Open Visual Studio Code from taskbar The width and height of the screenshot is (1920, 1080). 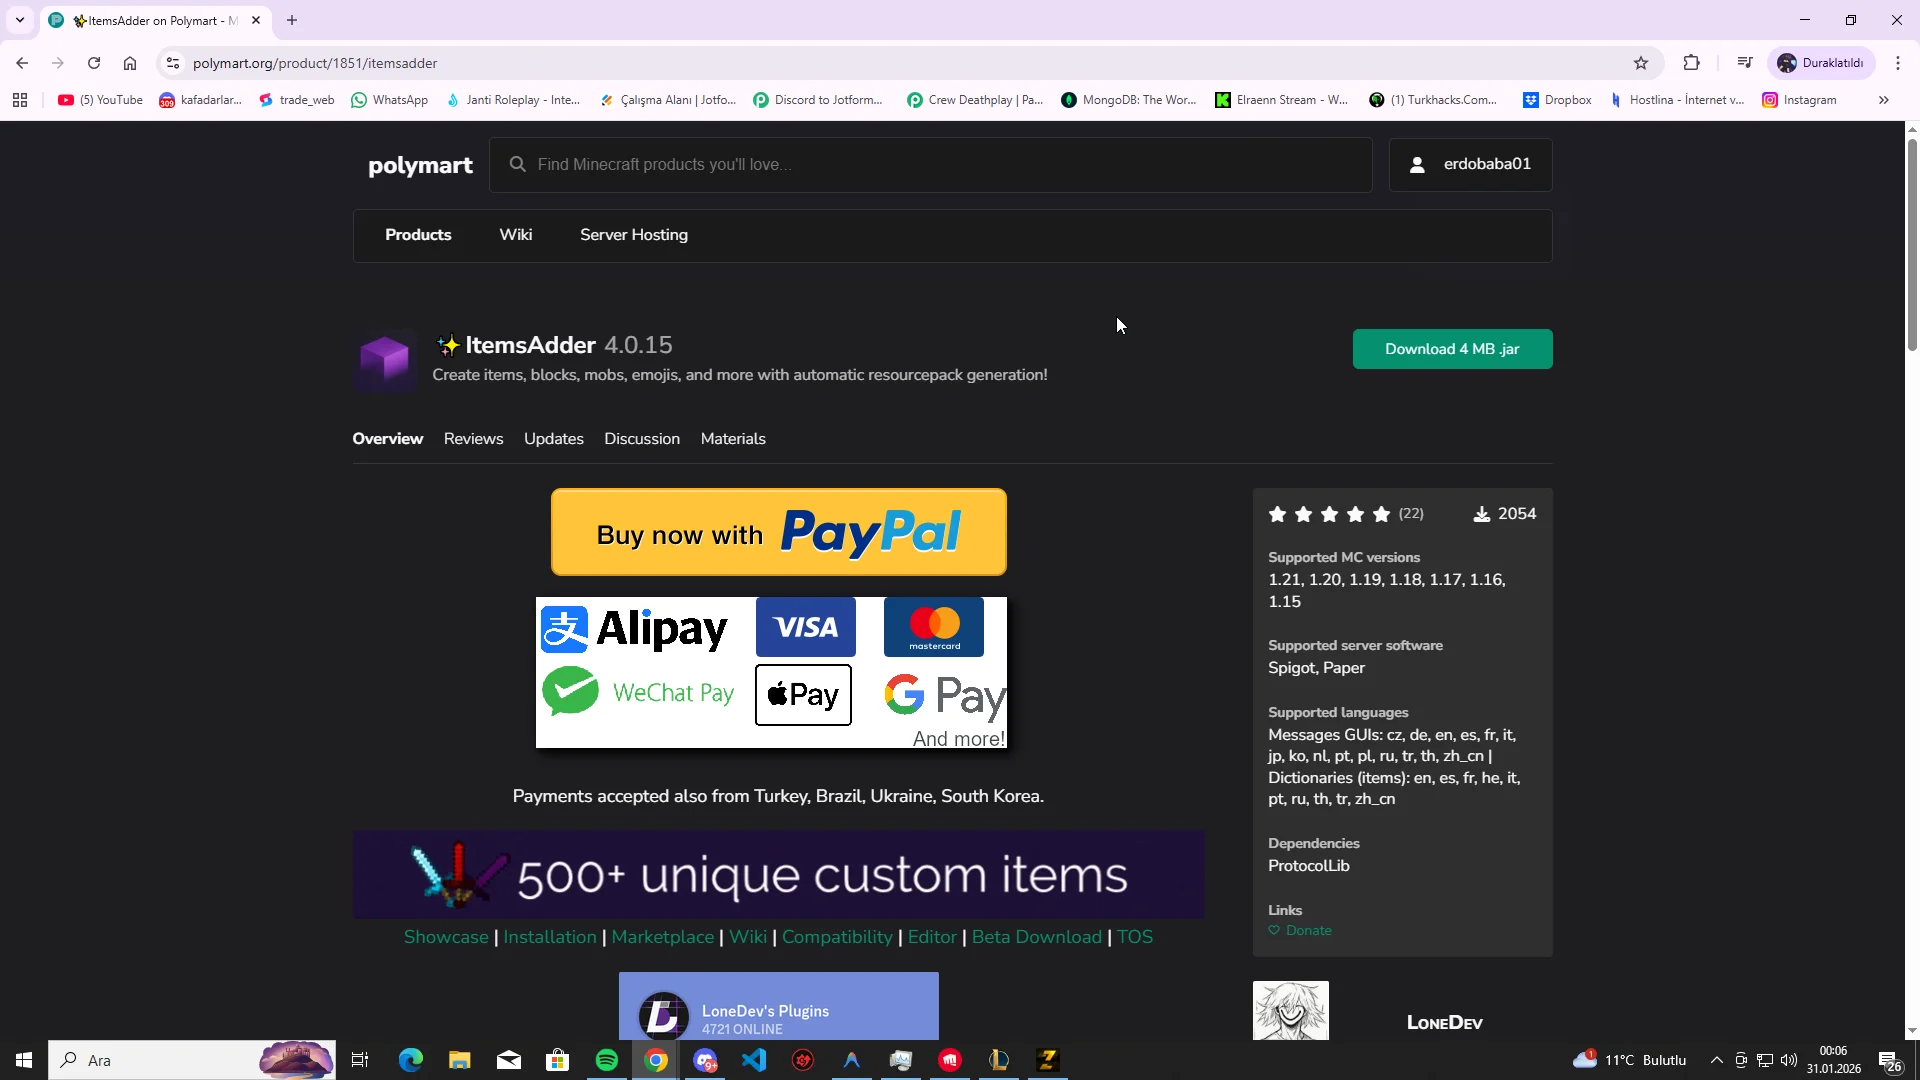tap(754, 1060)
